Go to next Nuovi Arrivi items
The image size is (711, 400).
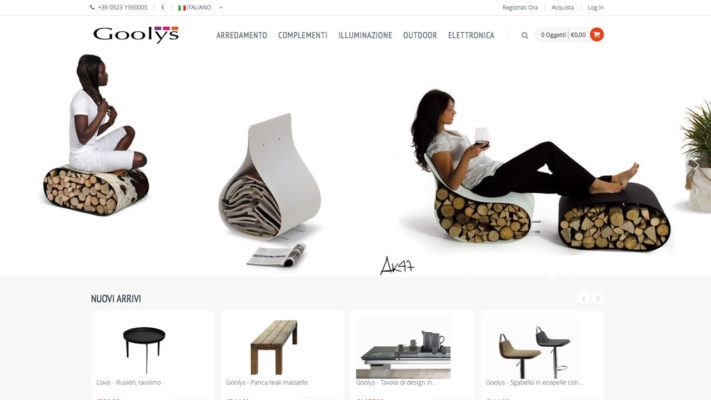pos(598,298)
